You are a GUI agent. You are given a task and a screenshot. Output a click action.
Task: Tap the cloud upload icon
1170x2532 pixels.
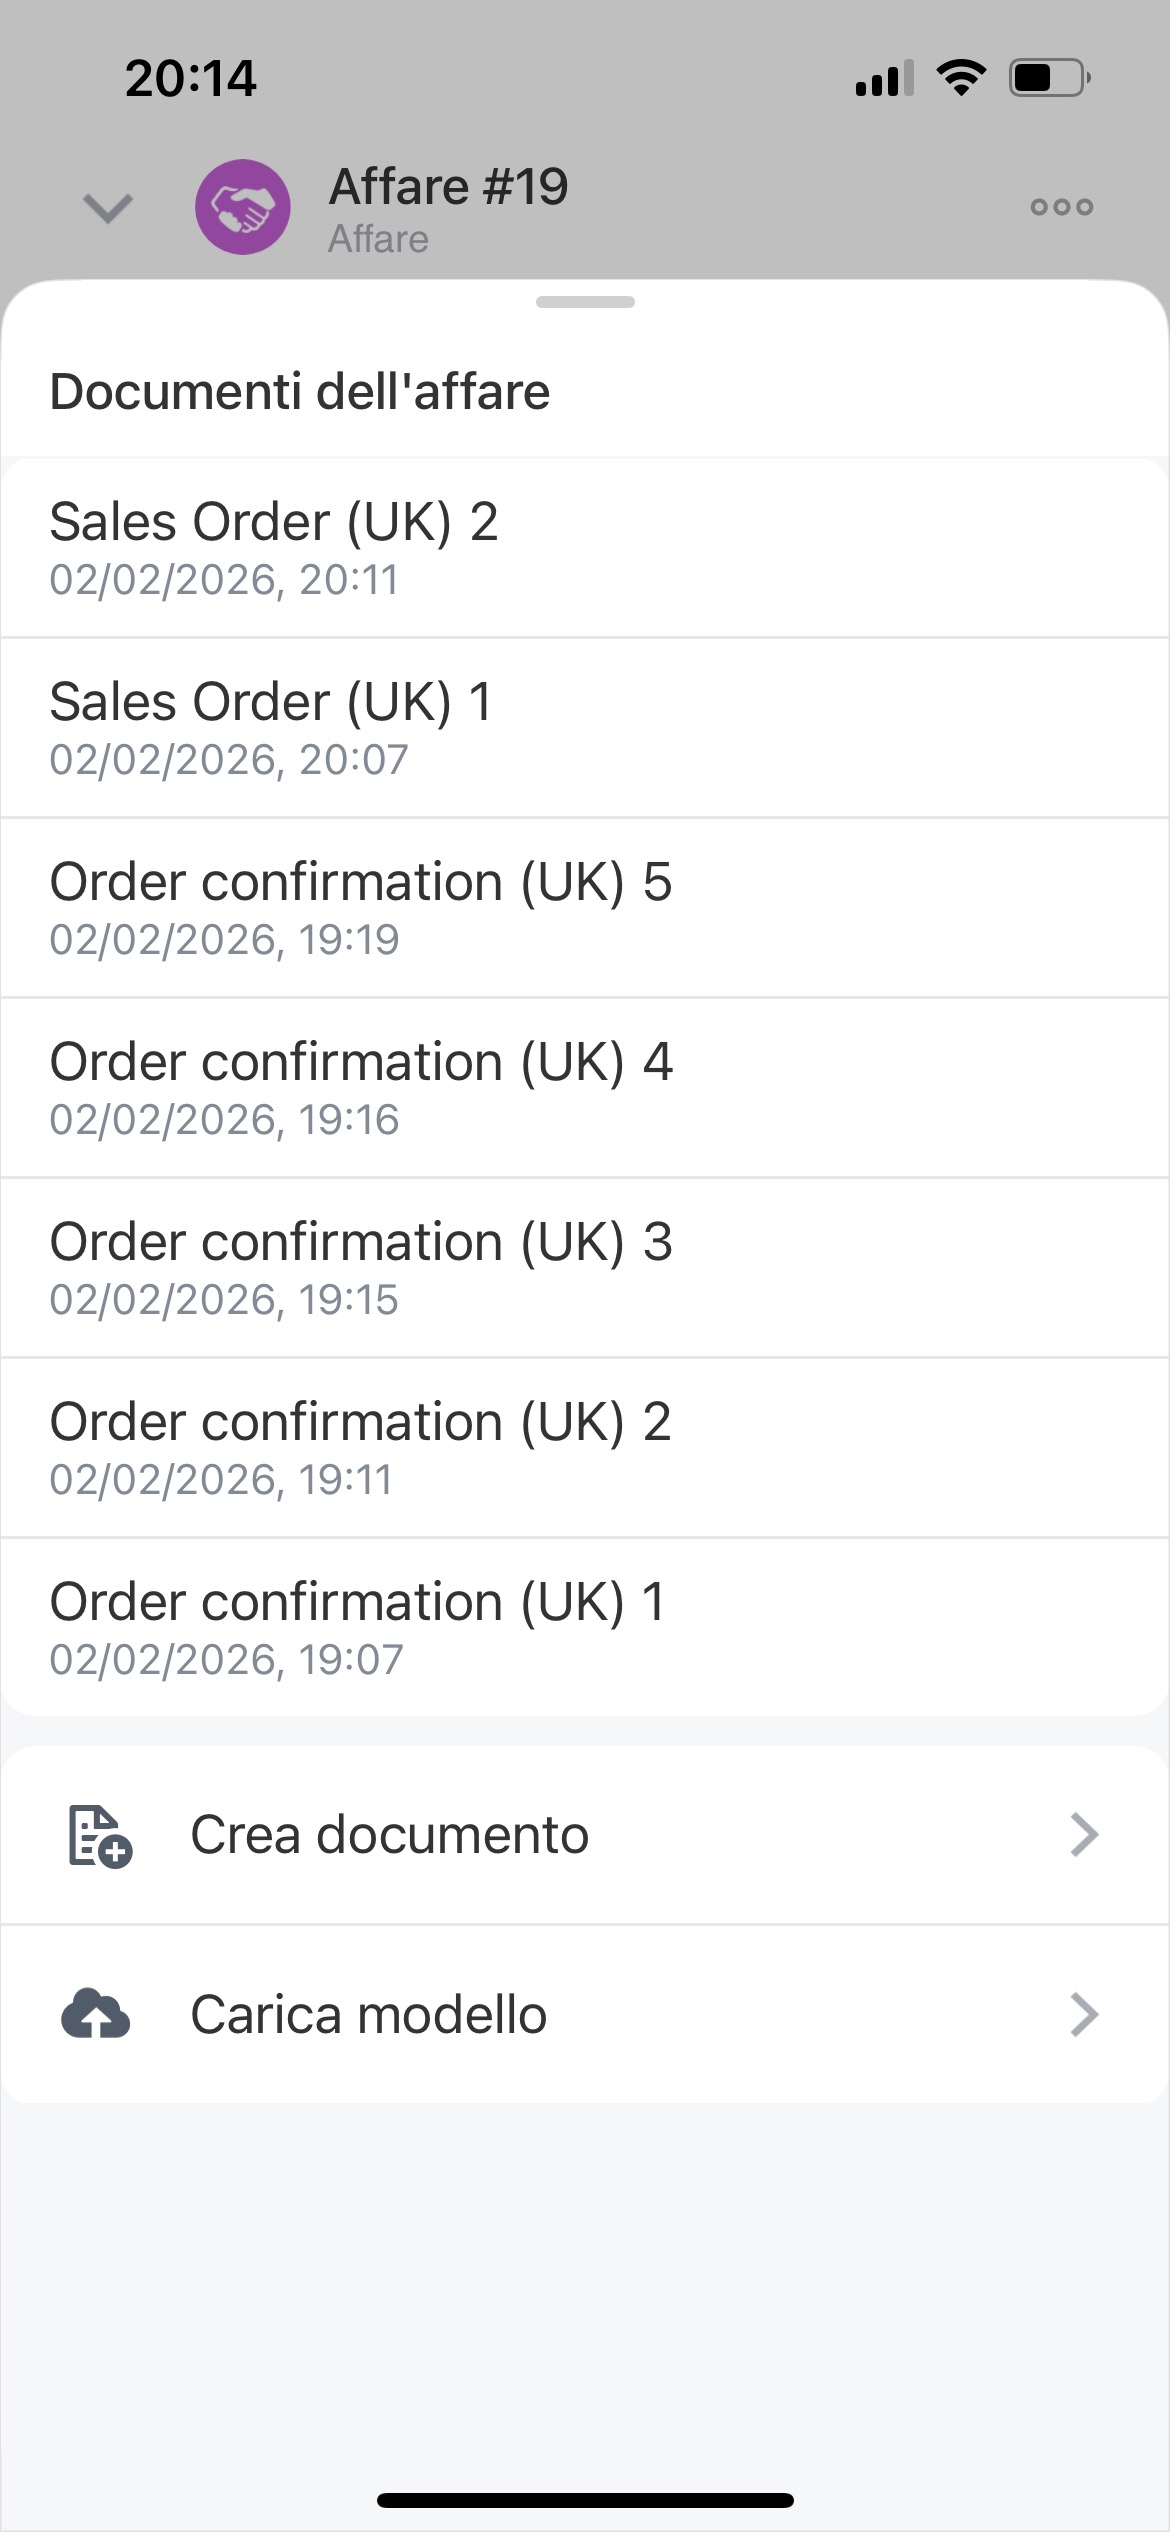[96, 2014]
